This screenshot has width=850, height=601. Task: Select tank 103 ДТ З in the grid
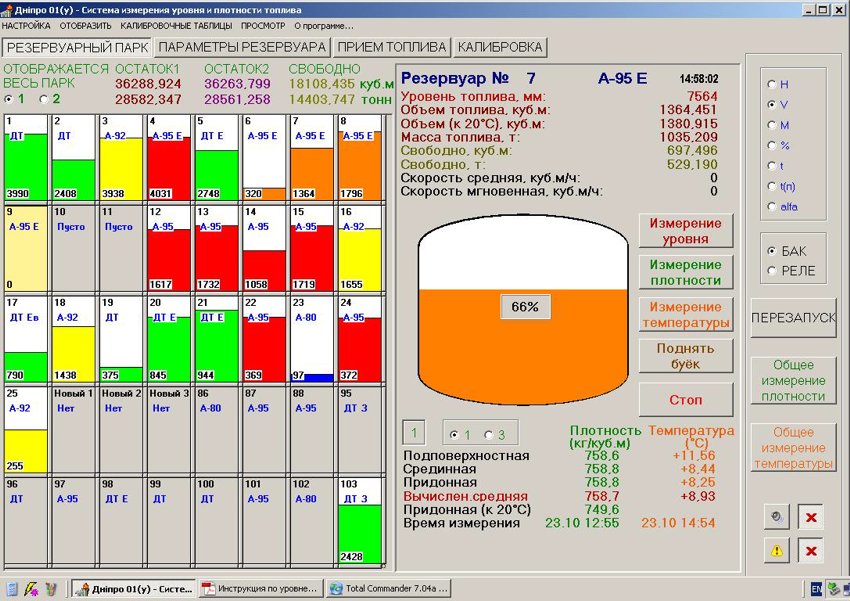360,521
